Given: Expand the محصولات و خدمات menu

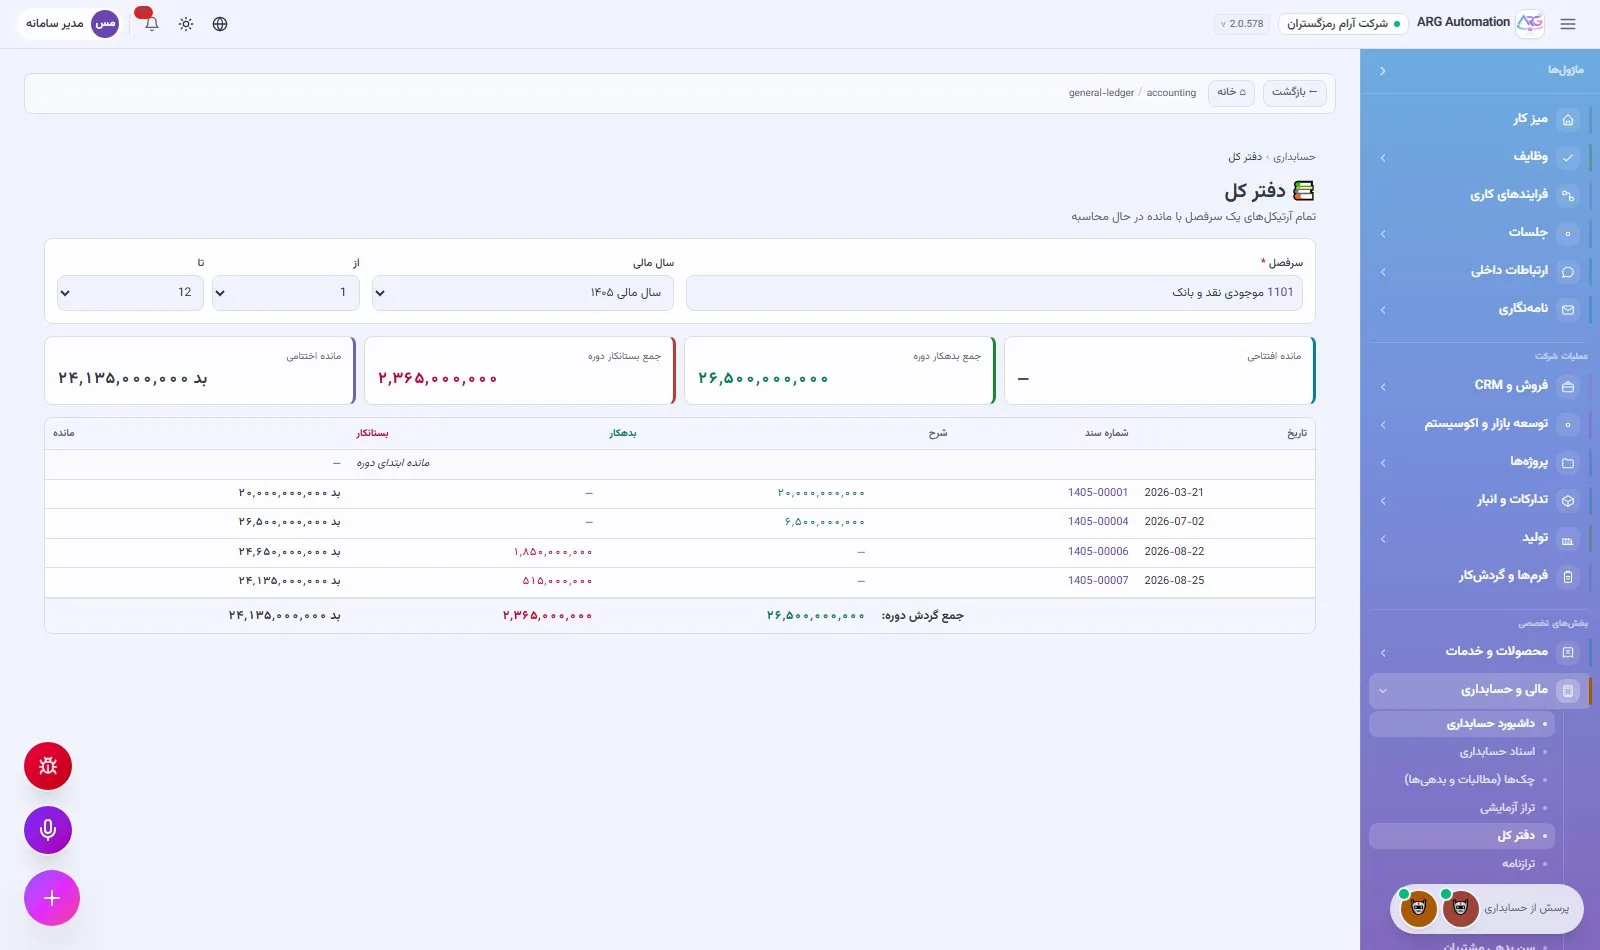Looking at the screenshot, I should (x=1383, y=653).
